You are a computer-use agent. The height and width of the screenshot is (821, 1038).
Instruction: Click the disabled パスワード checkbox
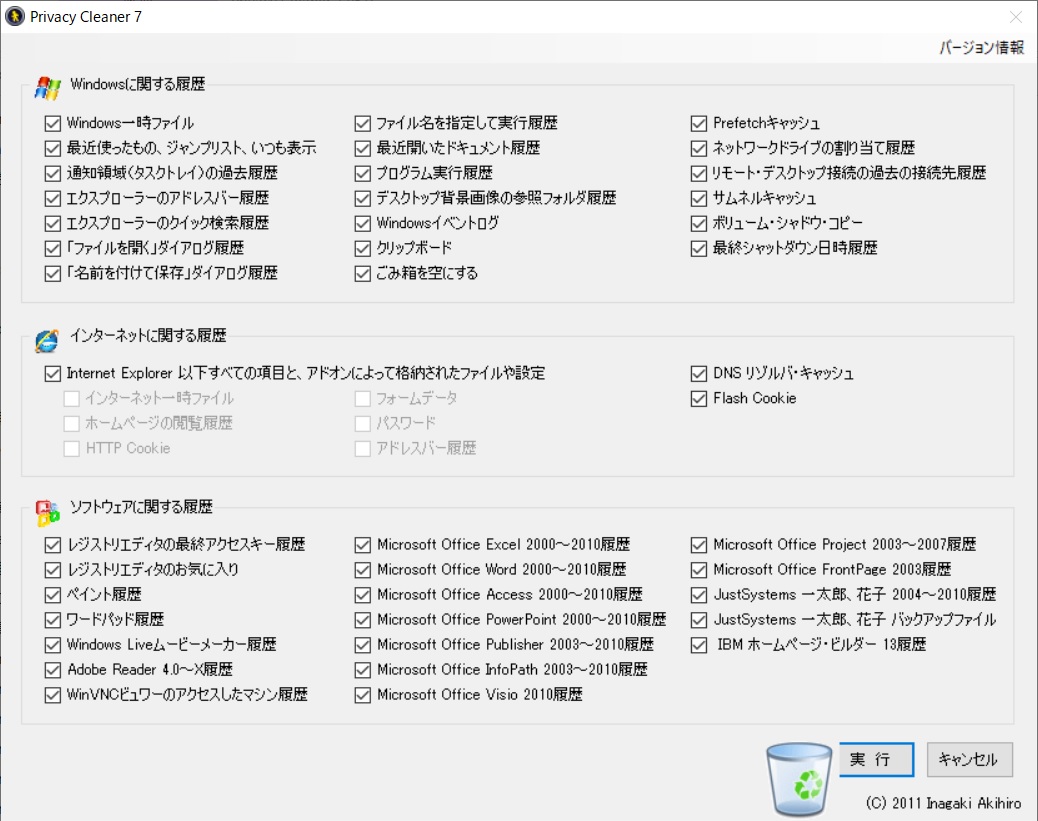click(362, 424)
